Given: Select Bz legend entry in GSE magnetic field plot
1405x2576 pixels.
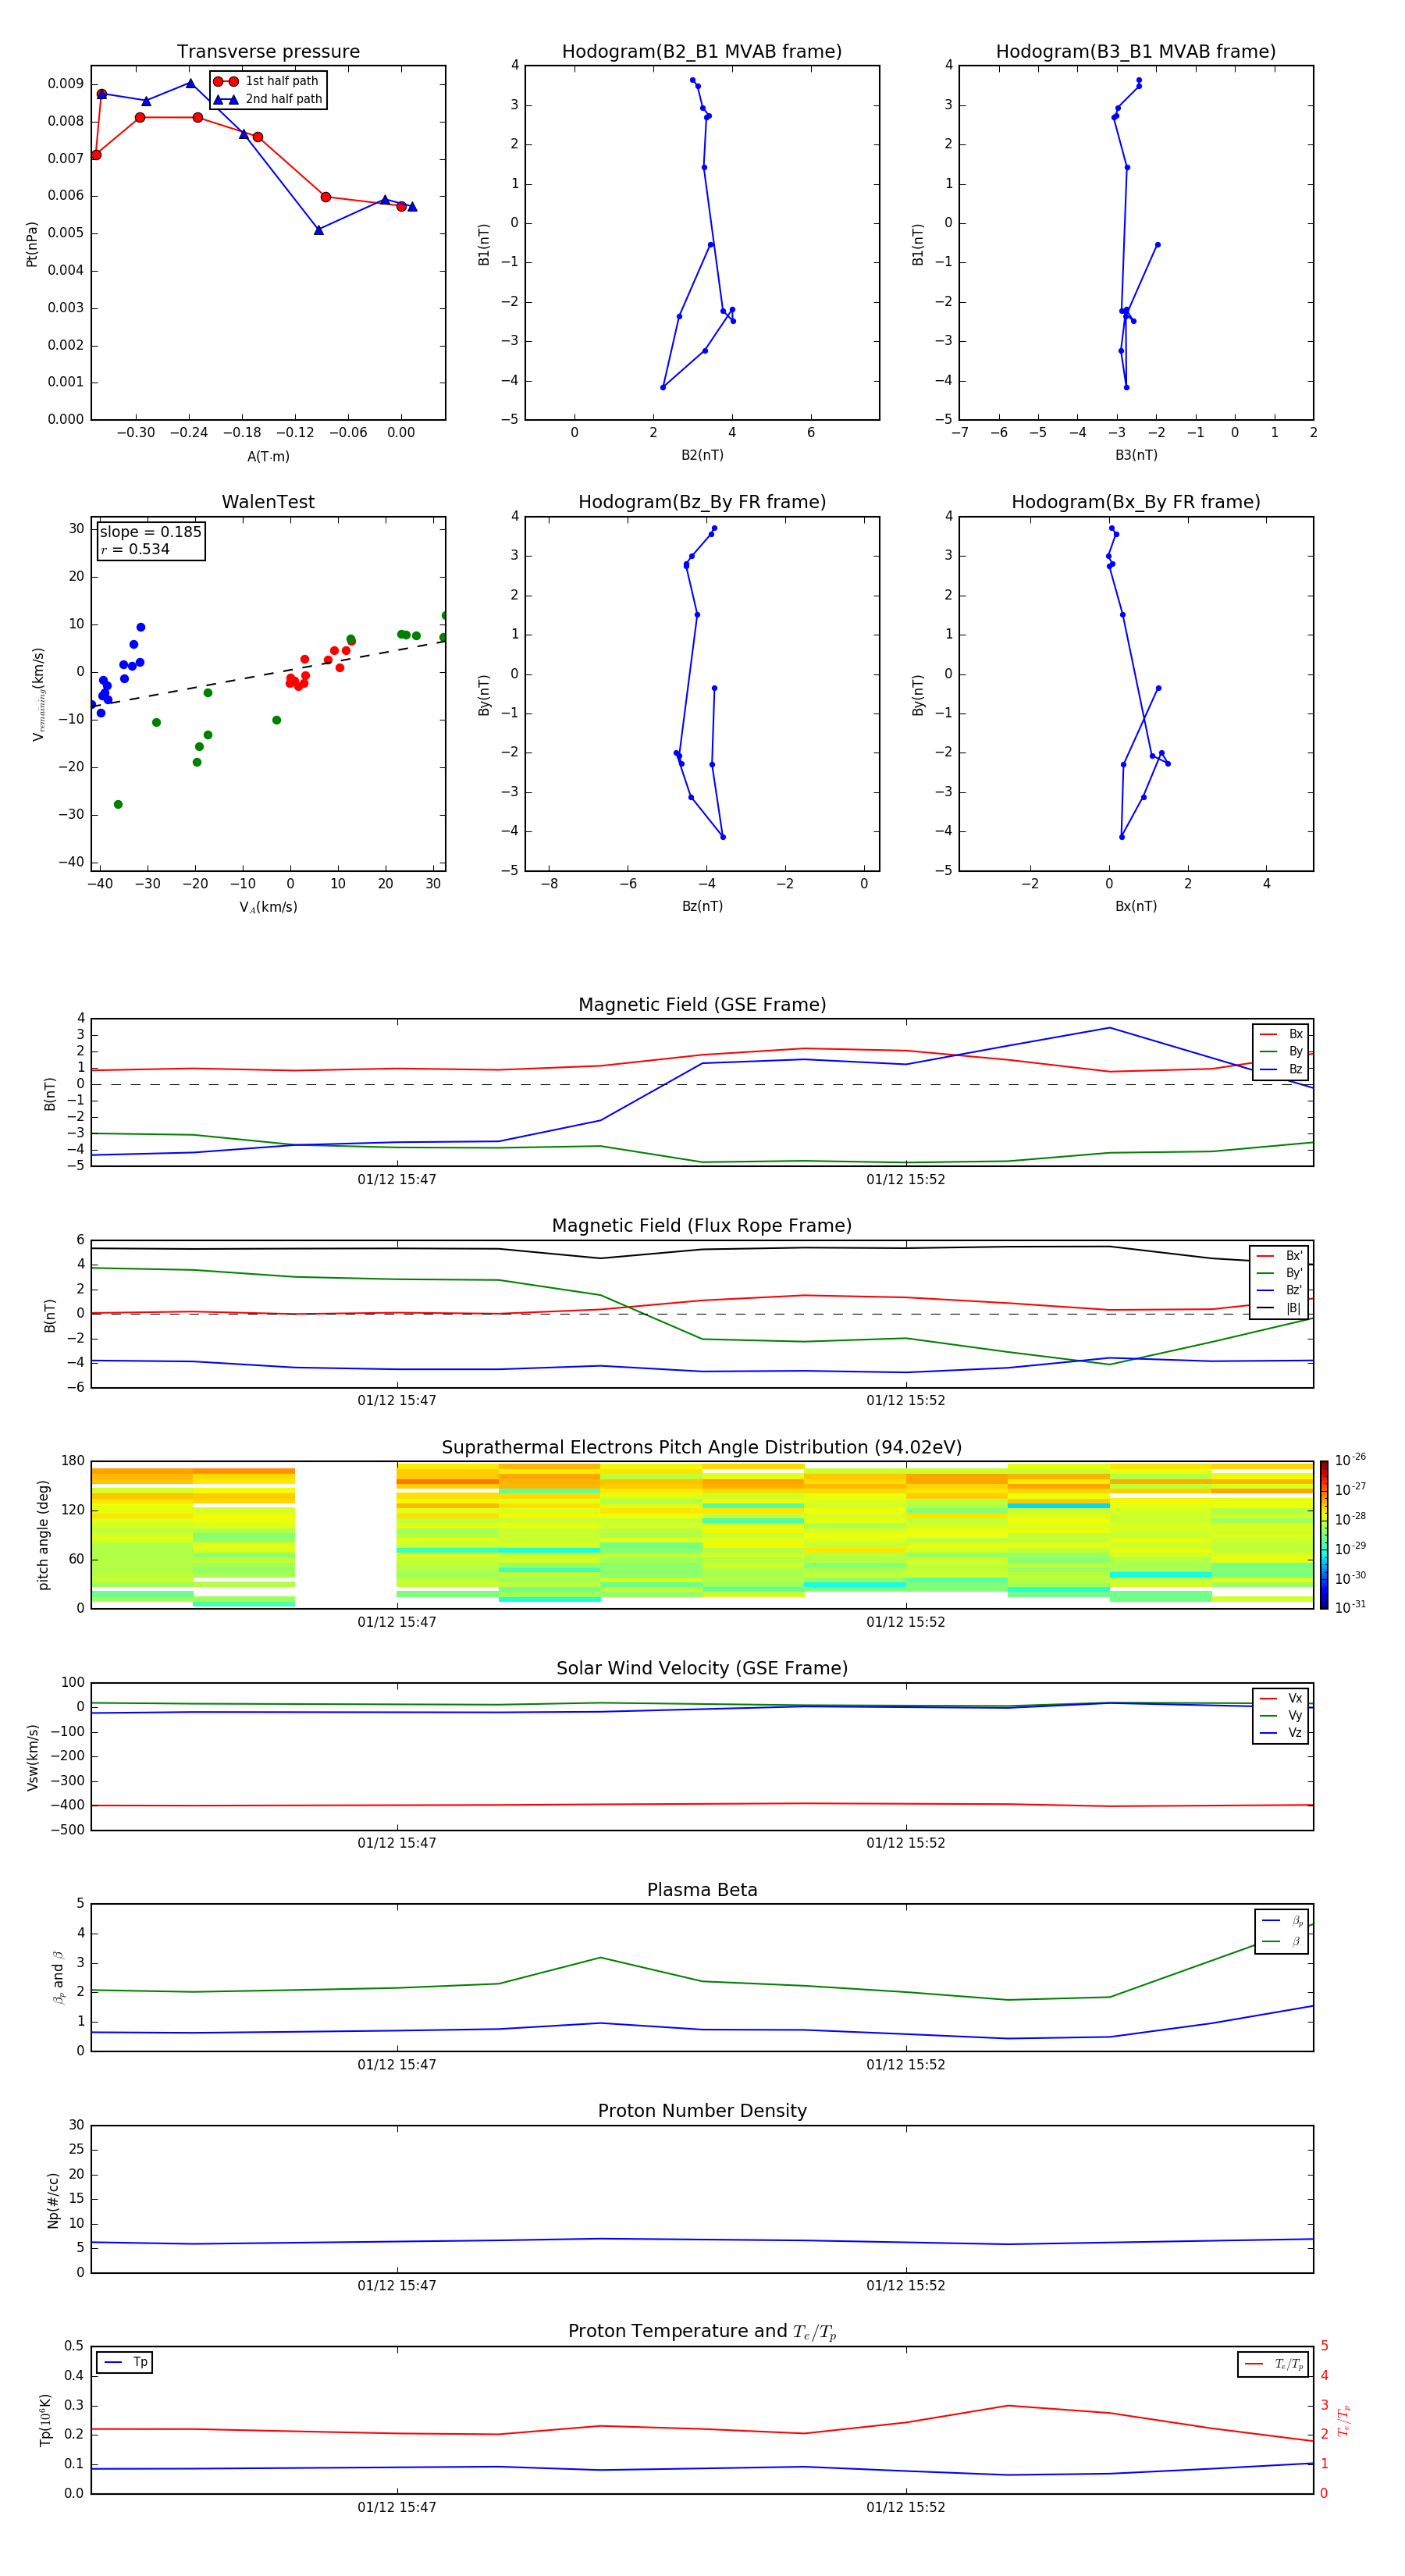Looking at the screenshot, I should (1281, 1070).
